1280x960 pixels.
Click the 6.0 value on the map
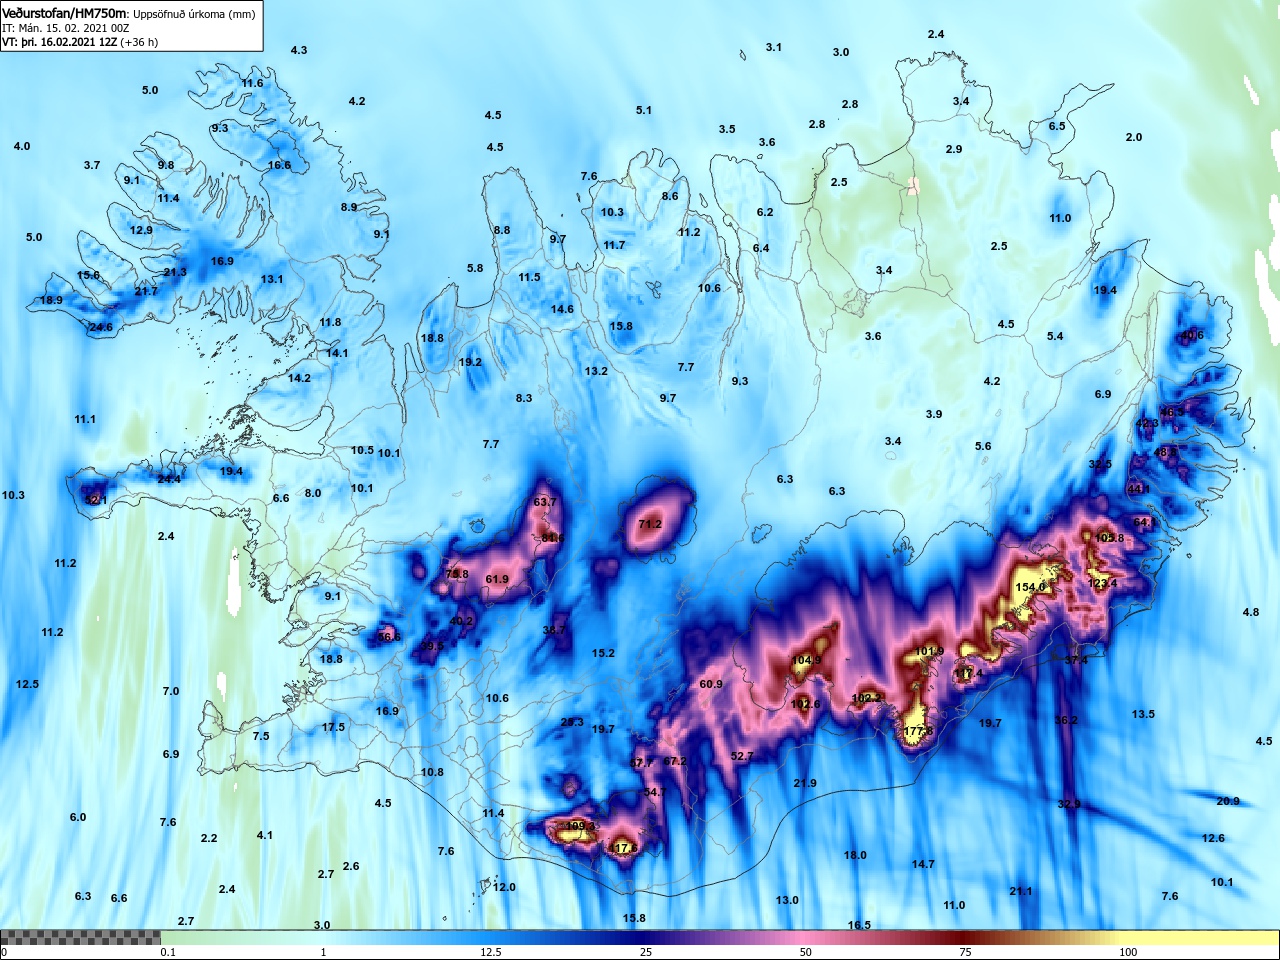(x=78, y=817)
